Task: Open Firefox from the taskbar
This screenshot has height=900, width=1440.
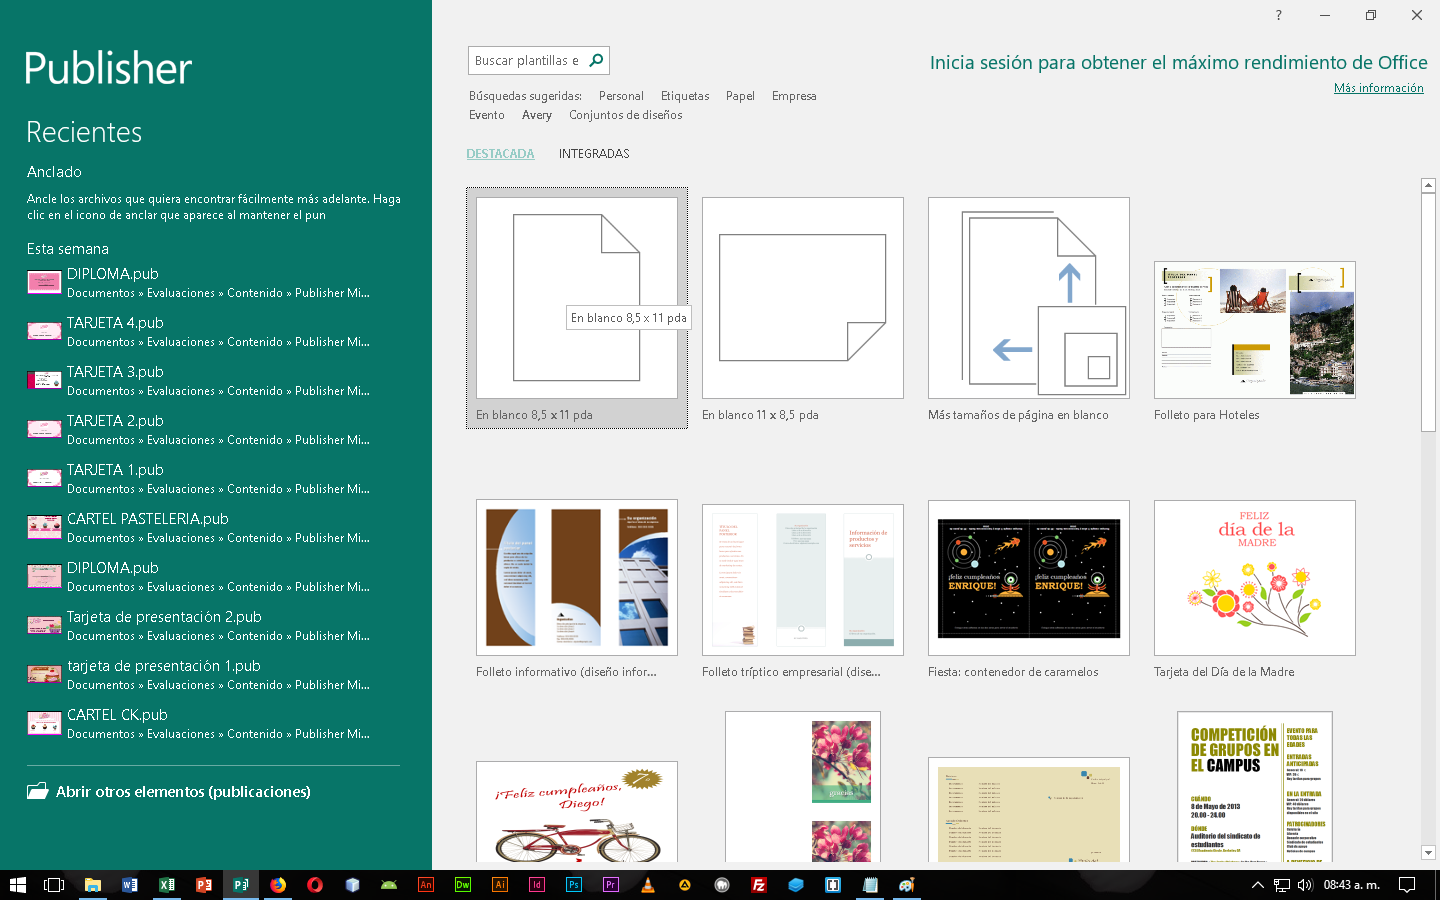Action: point(277,885)
